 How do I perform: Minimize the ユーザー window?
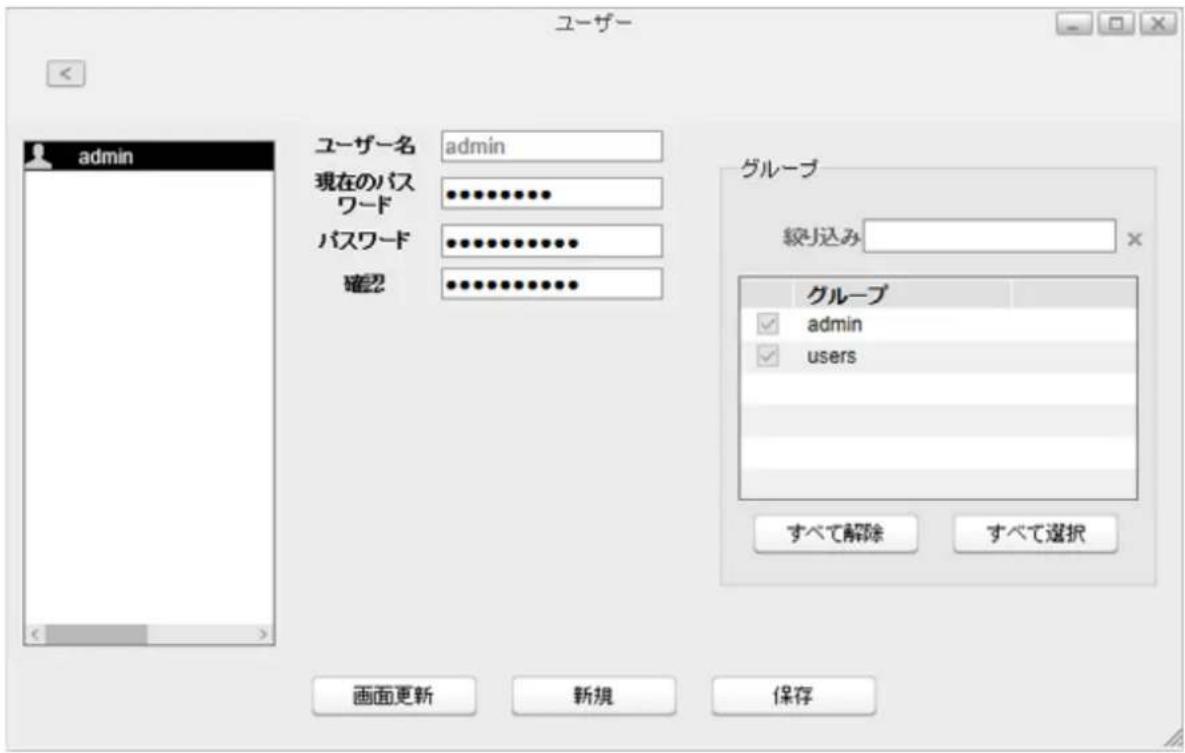1074,24
